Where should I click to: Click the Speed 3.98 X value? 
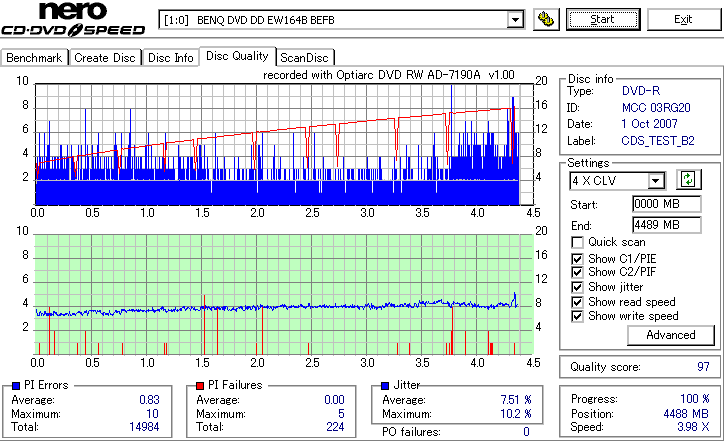[693, 427]
